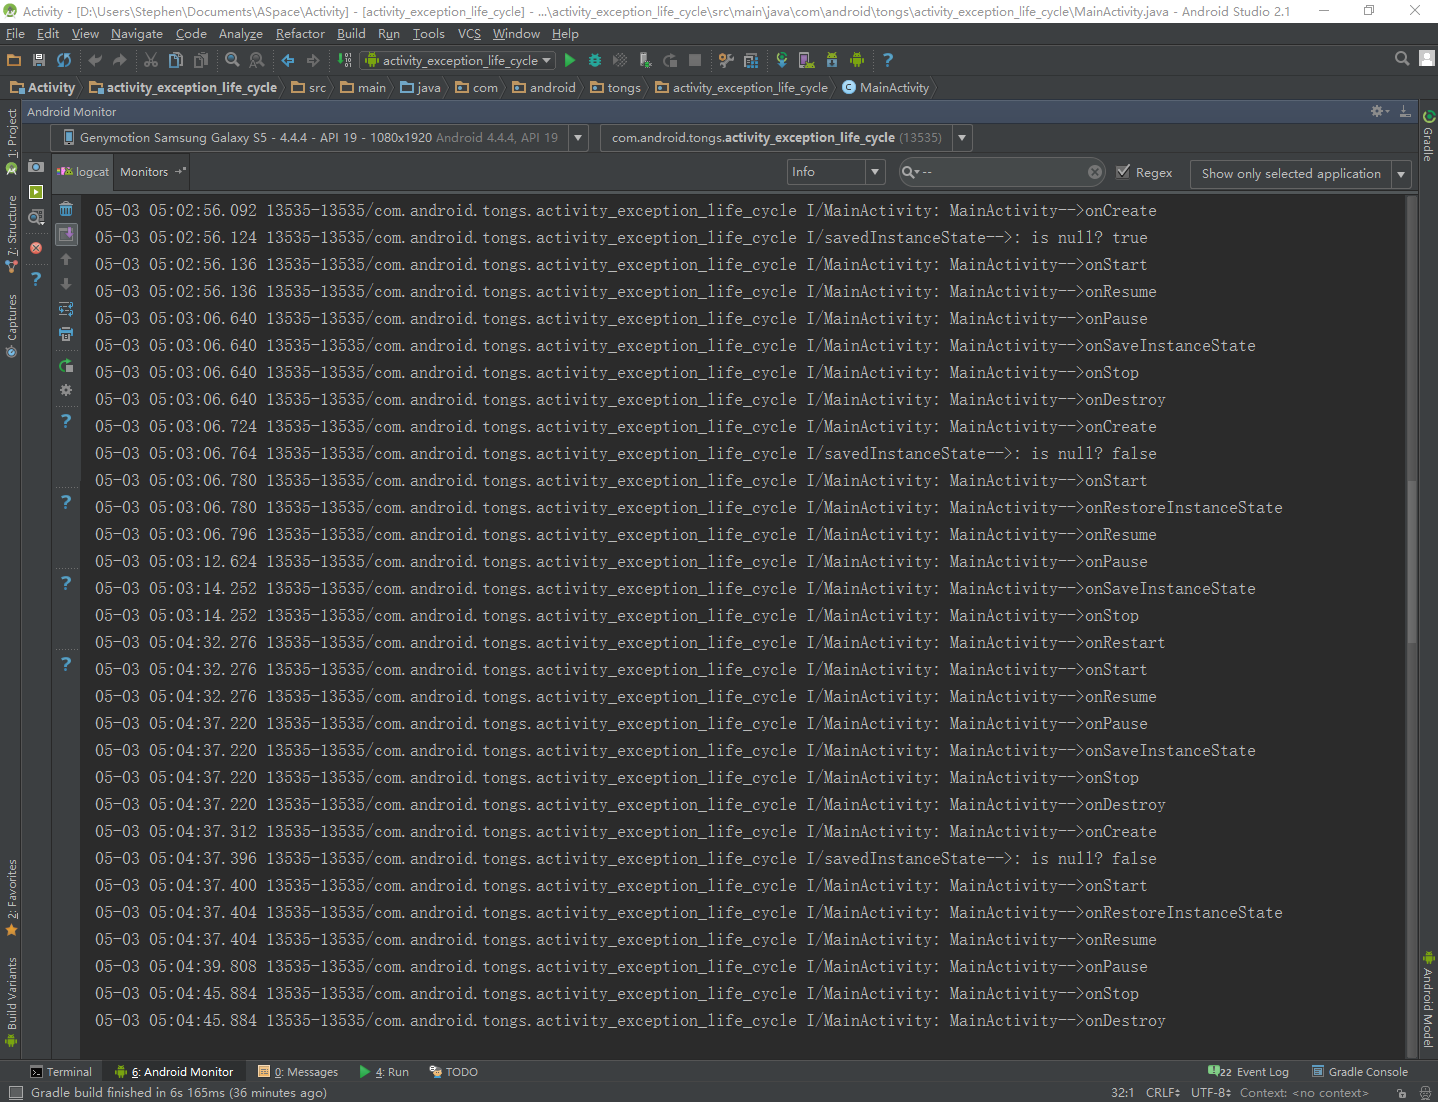The image size is (1438, 1102).
Task: Start debugging with the Debug bug icon
Action: (595, 61)
